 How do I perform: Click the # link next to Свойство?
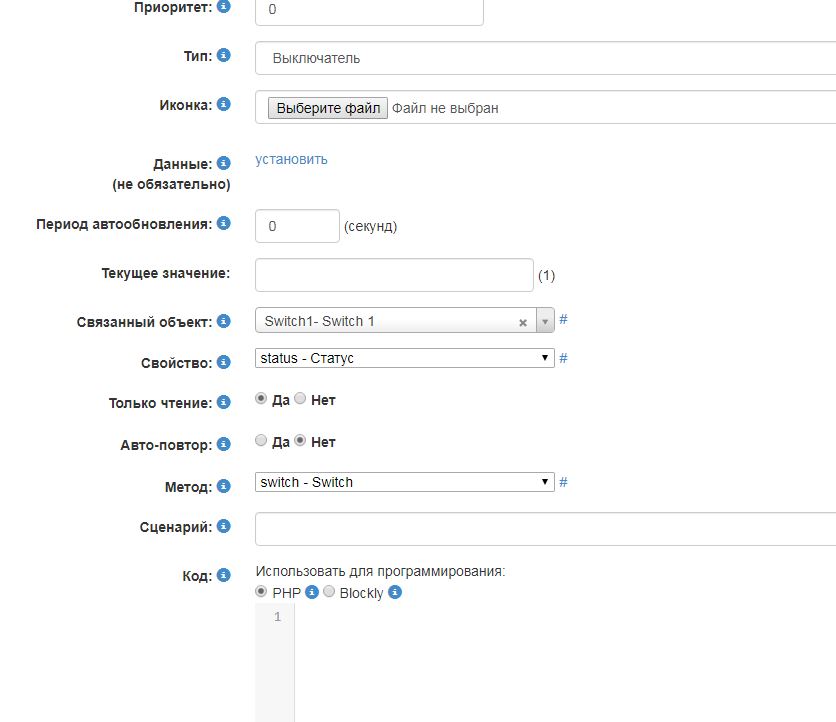click(563, 358)
